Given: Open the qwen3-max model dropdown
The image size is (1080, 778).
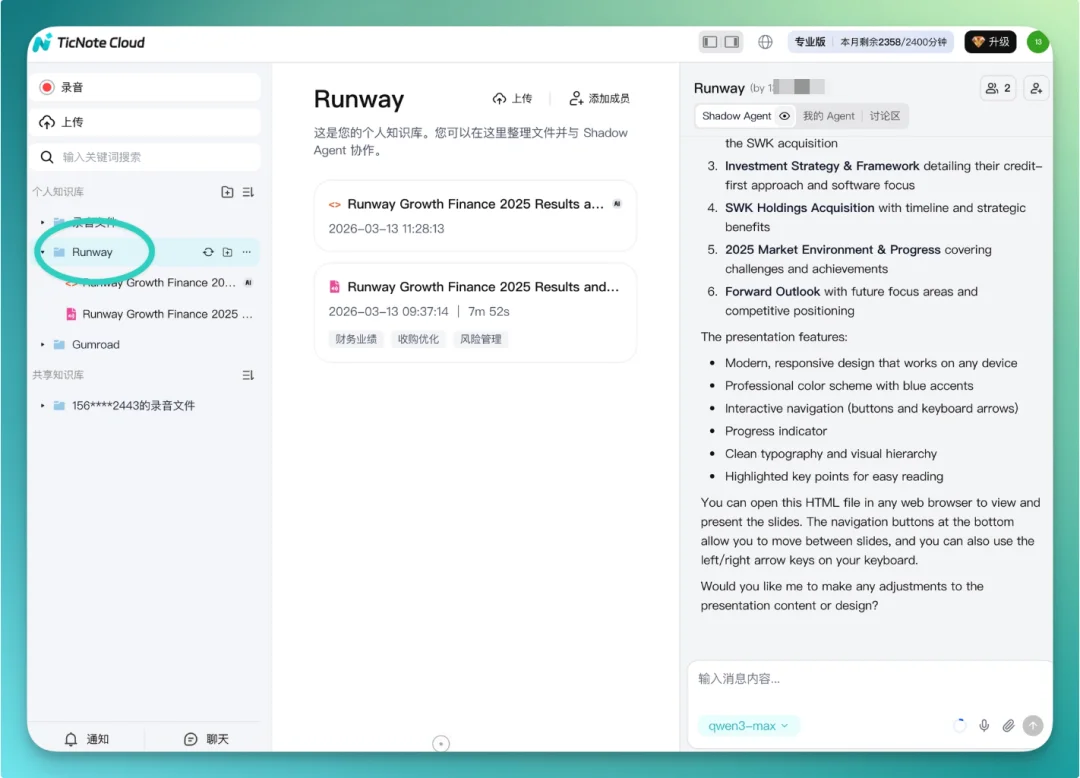Looking at the screenshot, I should (748, 726).
